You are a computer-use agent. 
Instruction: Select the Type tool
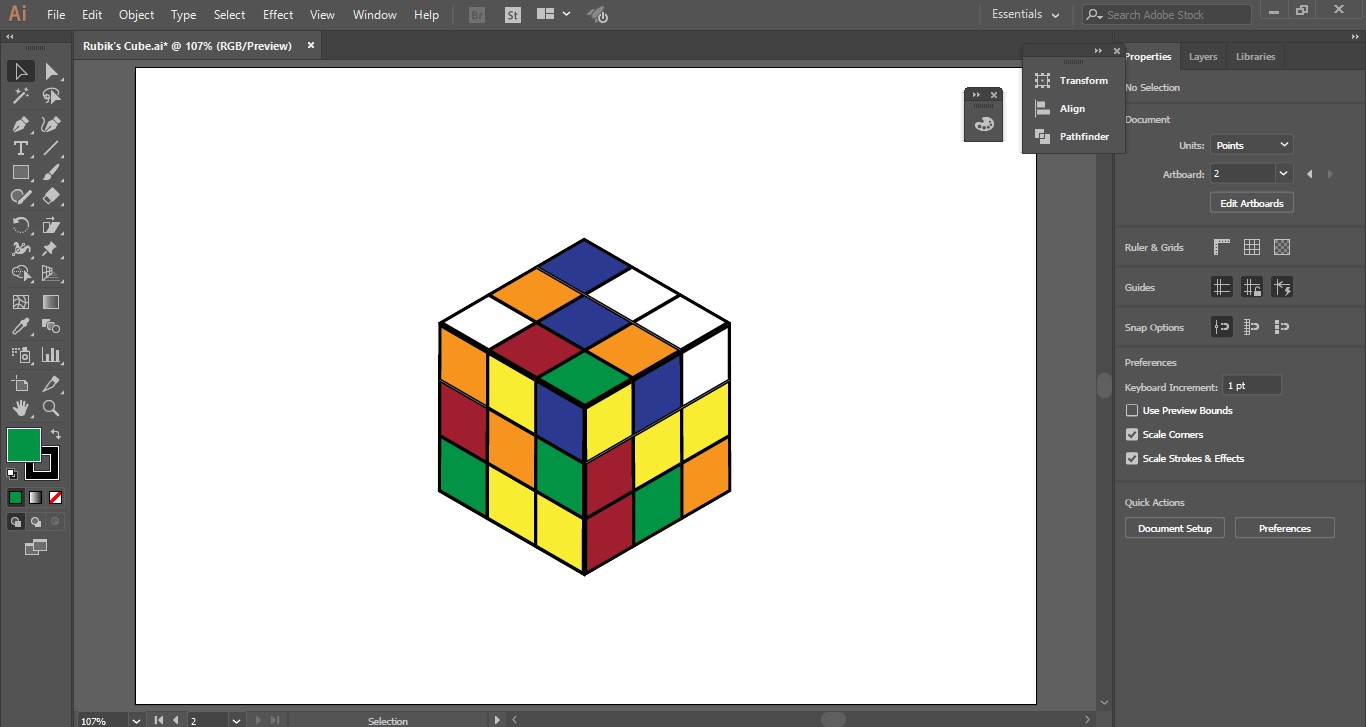[20, 148]
